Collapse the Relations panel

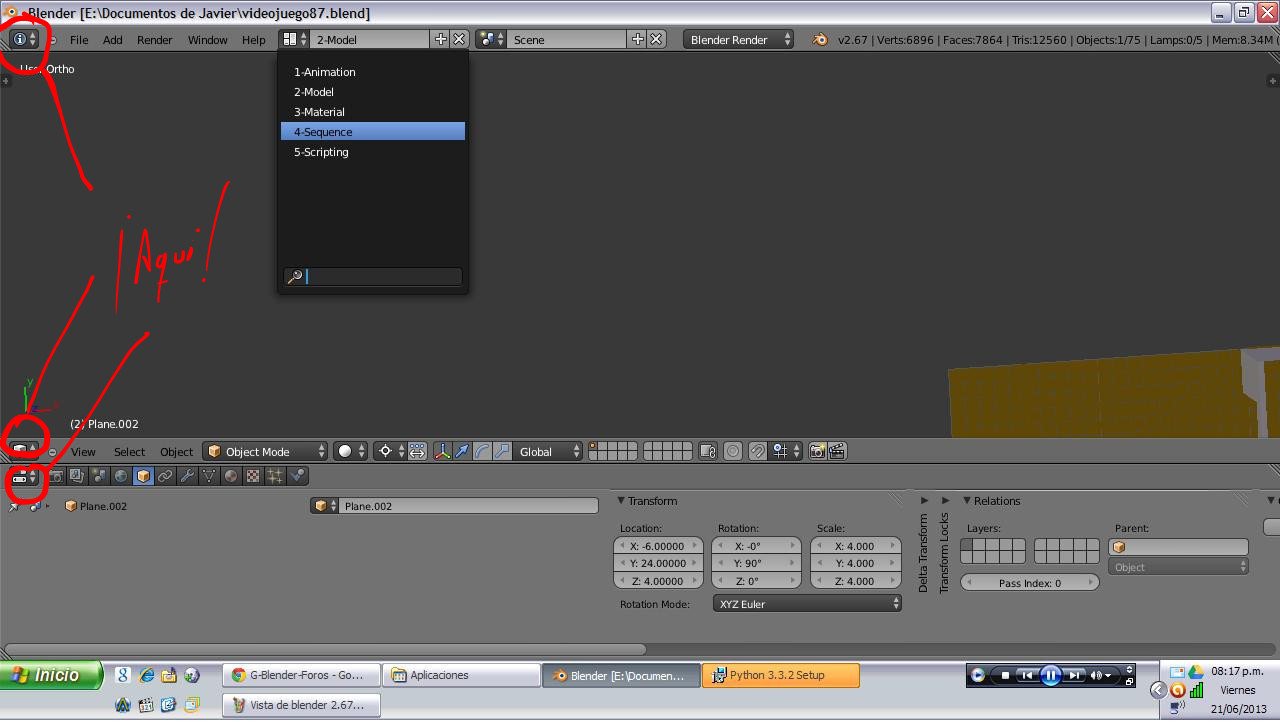click(x=967, y=501)
